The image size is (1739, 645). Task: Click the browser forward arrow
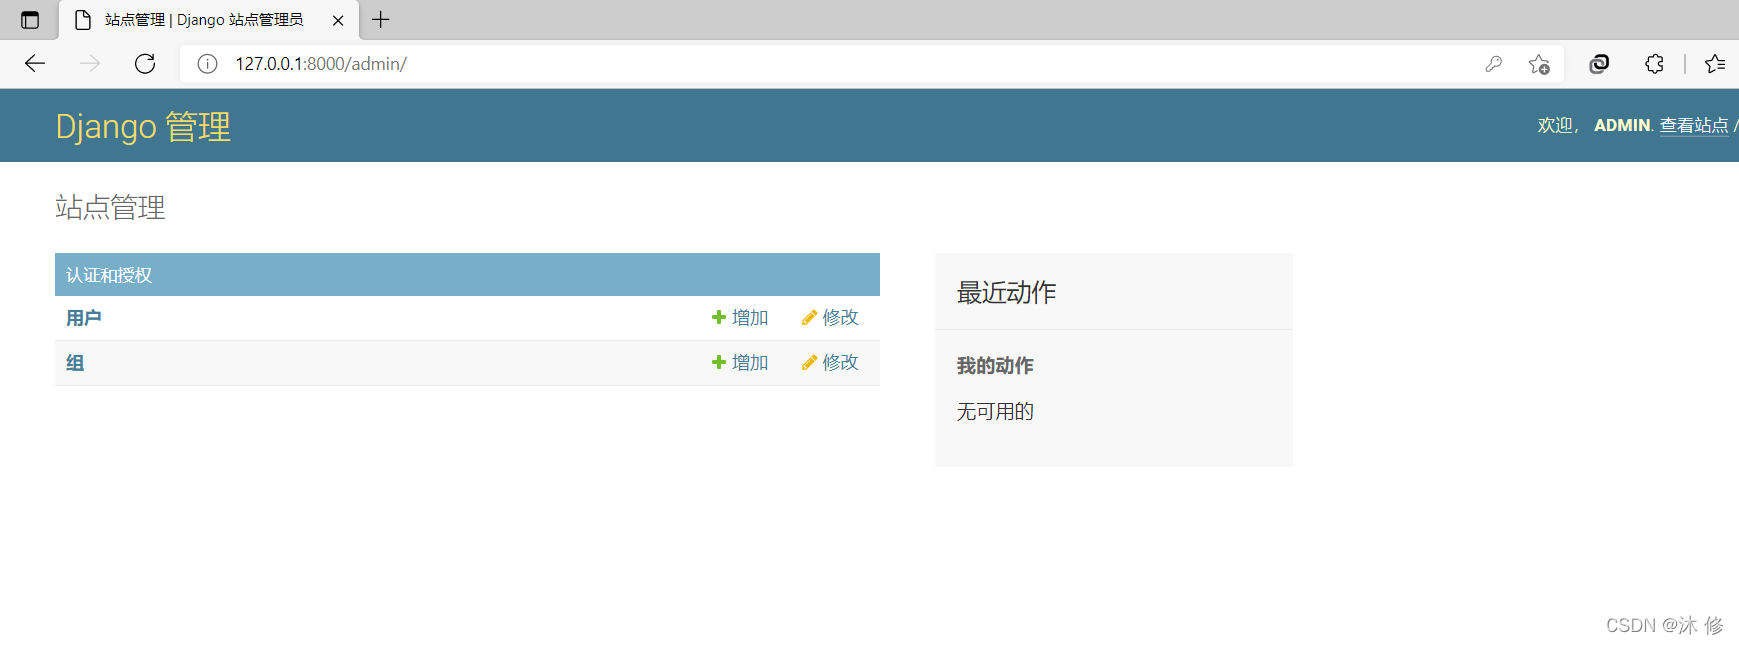tap(90, 64)
